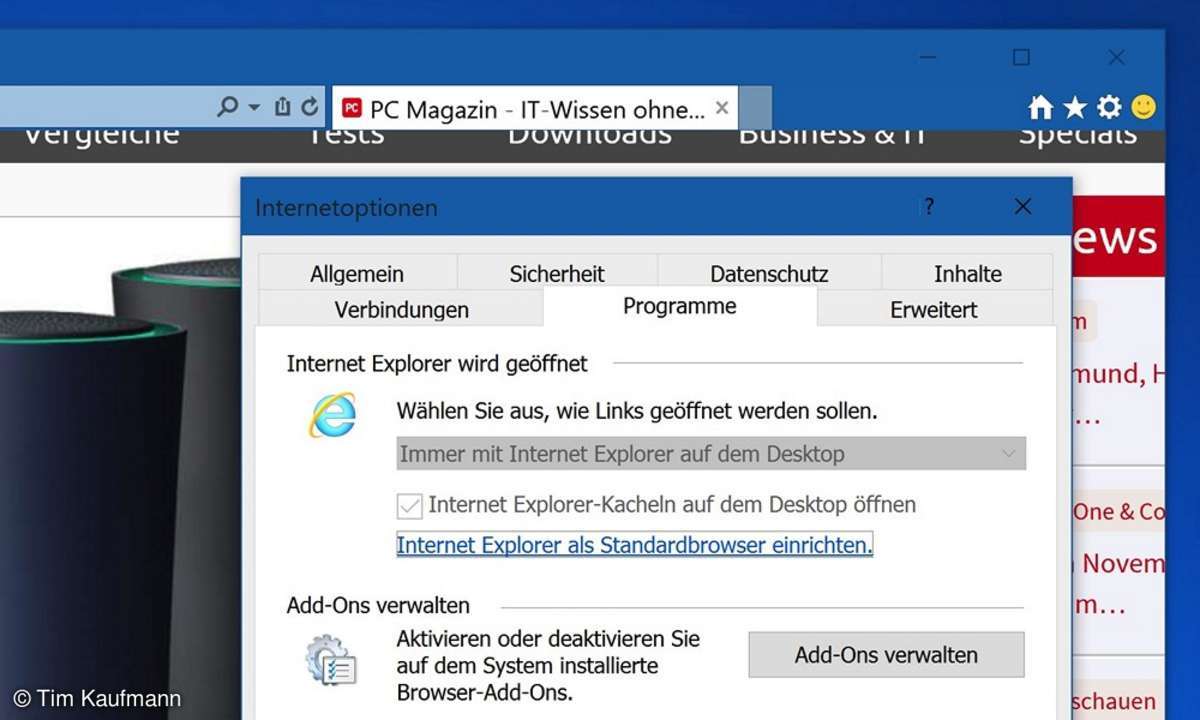Switch to the Sicherheit tab
The width and height of the screenshot is (1200, 720).
[557, 273]
